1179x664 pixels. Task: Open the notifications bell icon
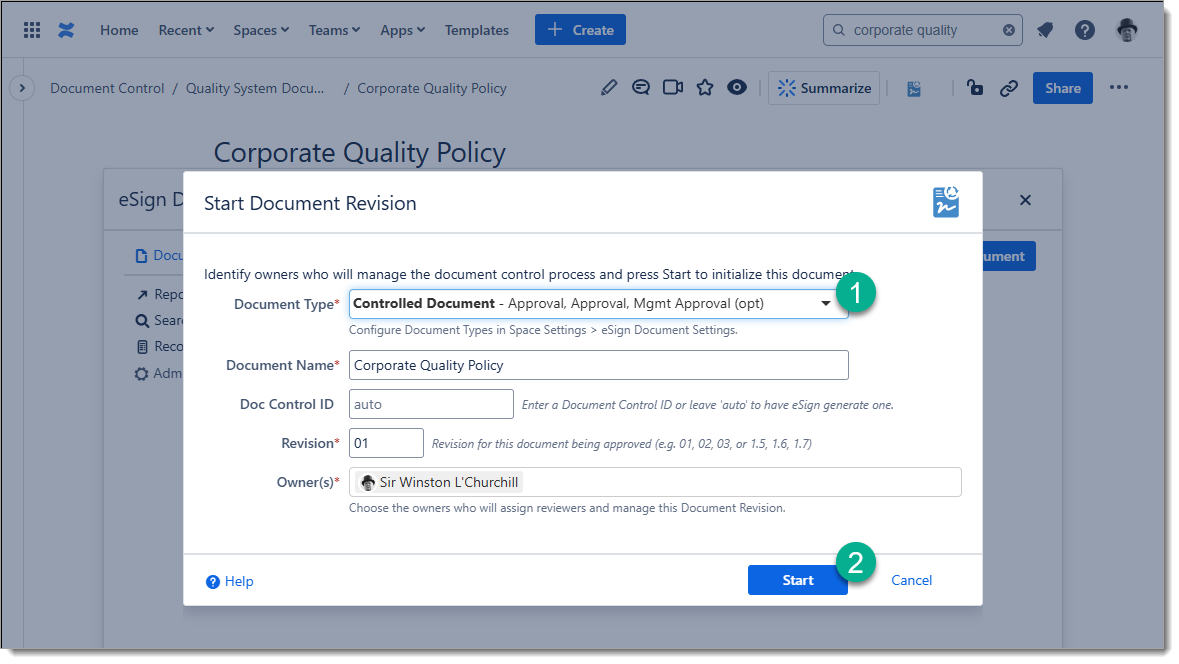pos(1045,30)
